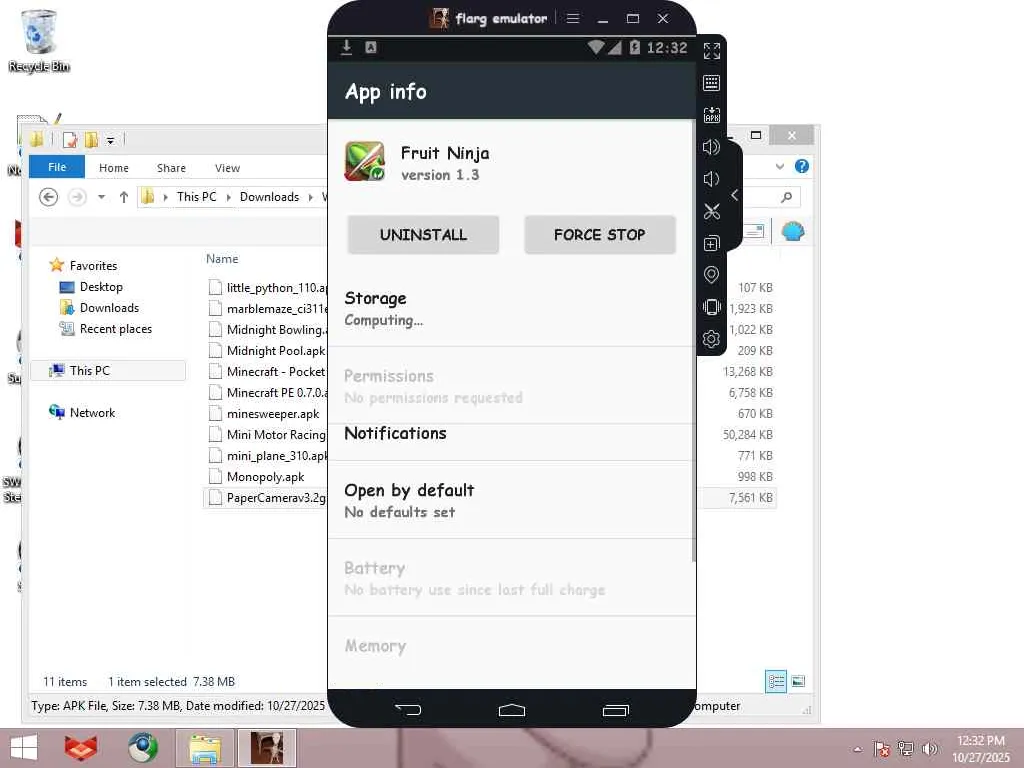
Task: Open flarg emulator taskbar icon
Action: pyautogui.click(x=267, y=748)
